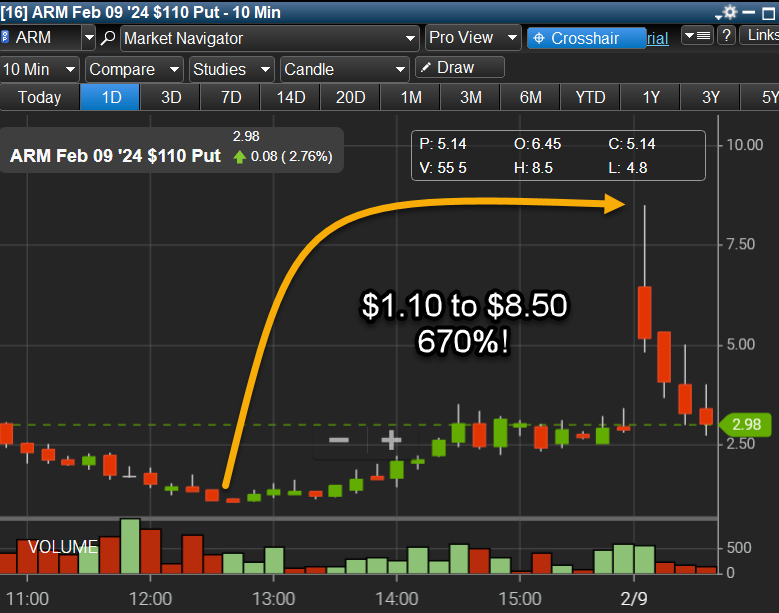
Task: Select the 7D range tab
Action: 231,97
